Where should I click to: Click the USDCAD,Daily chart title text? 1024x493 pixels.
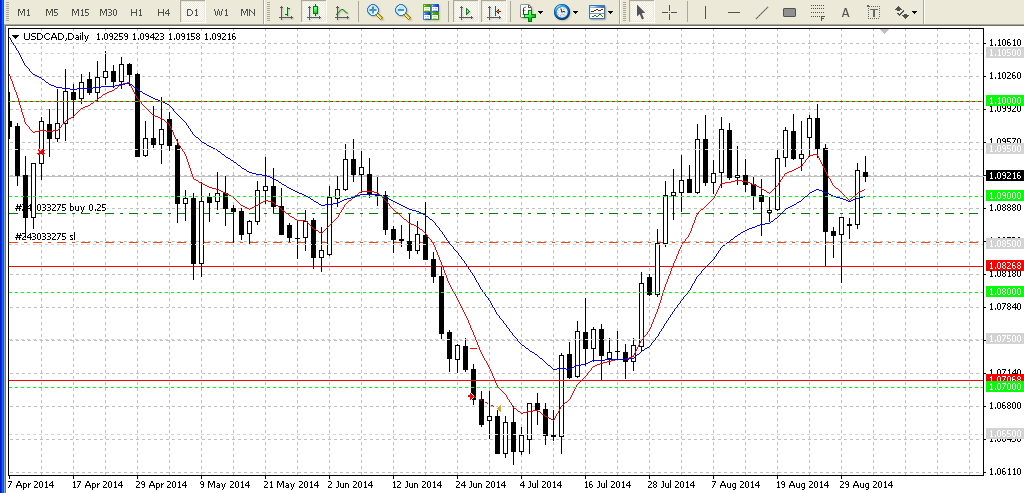click(56, 37)
